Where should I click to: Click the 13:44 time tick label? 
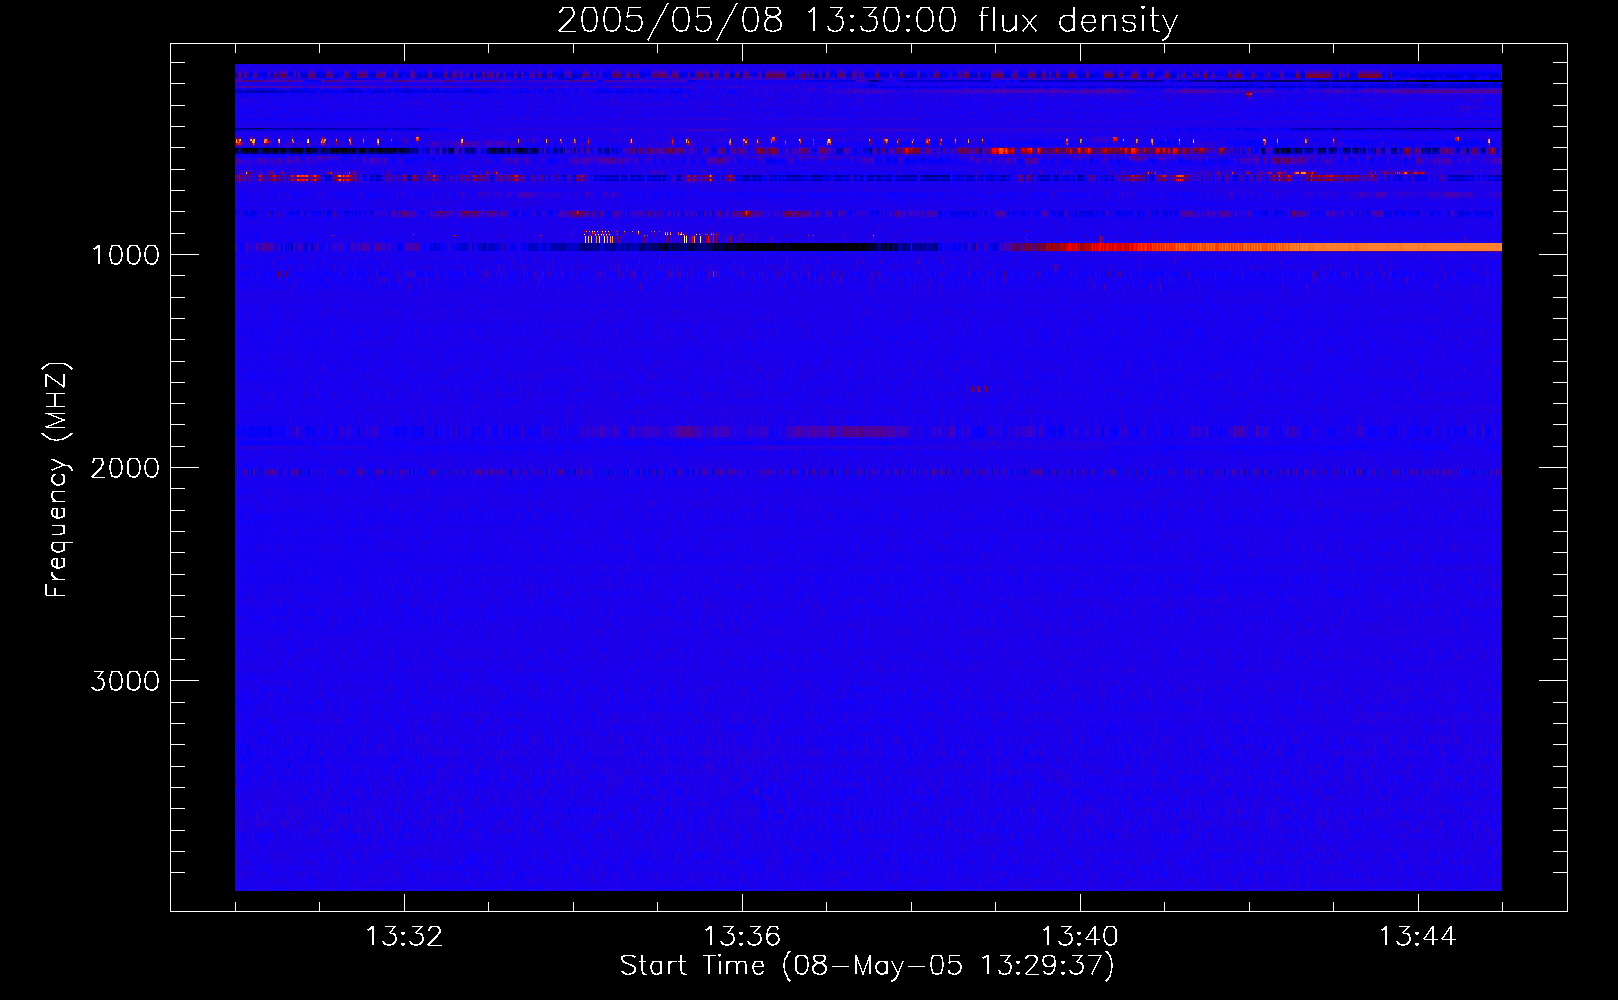pos(1418,937)
